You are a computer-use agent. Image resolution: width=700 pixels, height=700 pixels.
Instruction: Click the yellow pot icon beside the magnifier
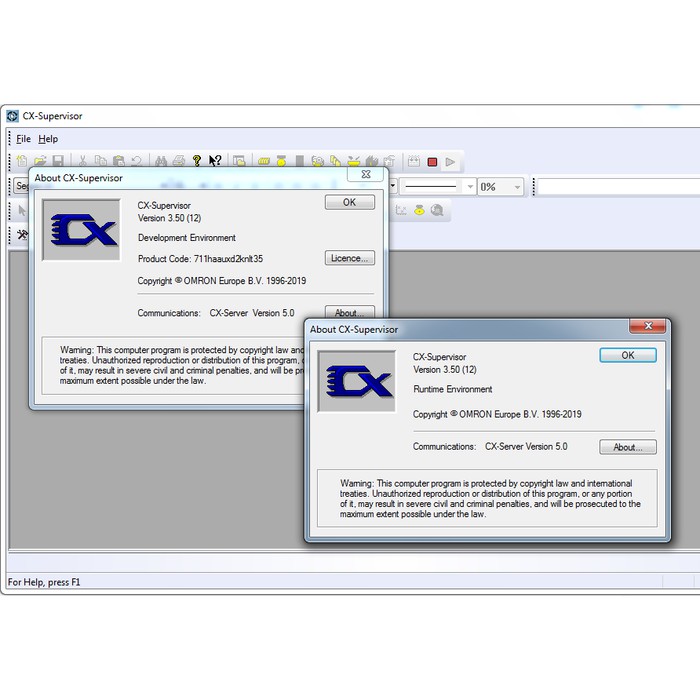point(419,210)
